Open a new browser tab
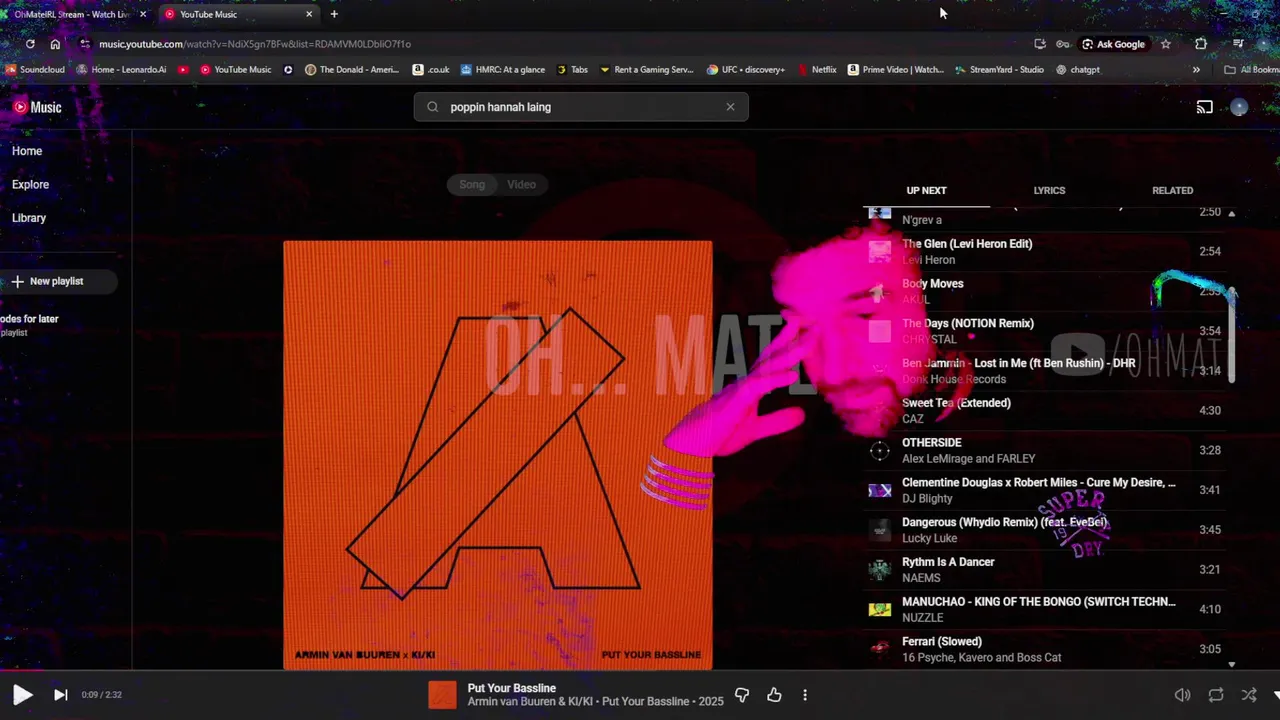The width and height of the screenshot is (1280, 720). (334, 14)
